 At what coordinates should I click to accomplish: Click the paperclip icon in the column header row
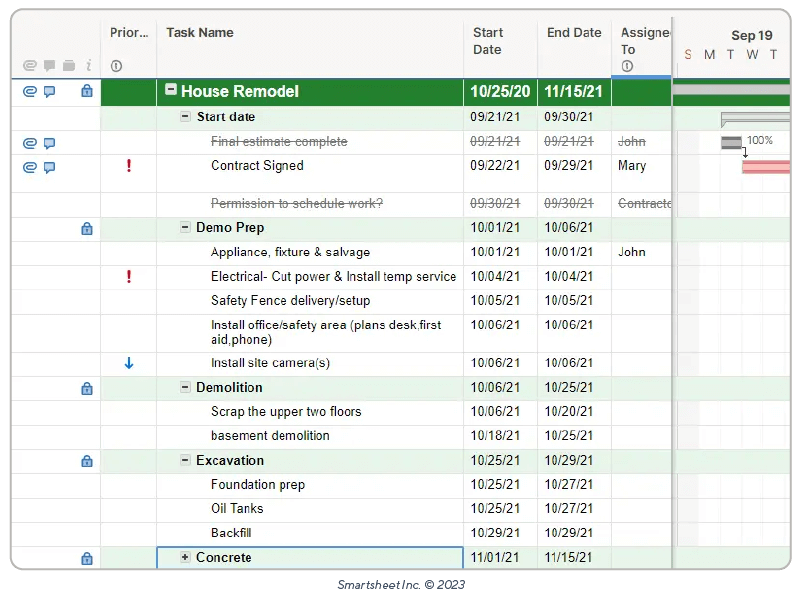(x=29, y=64)
